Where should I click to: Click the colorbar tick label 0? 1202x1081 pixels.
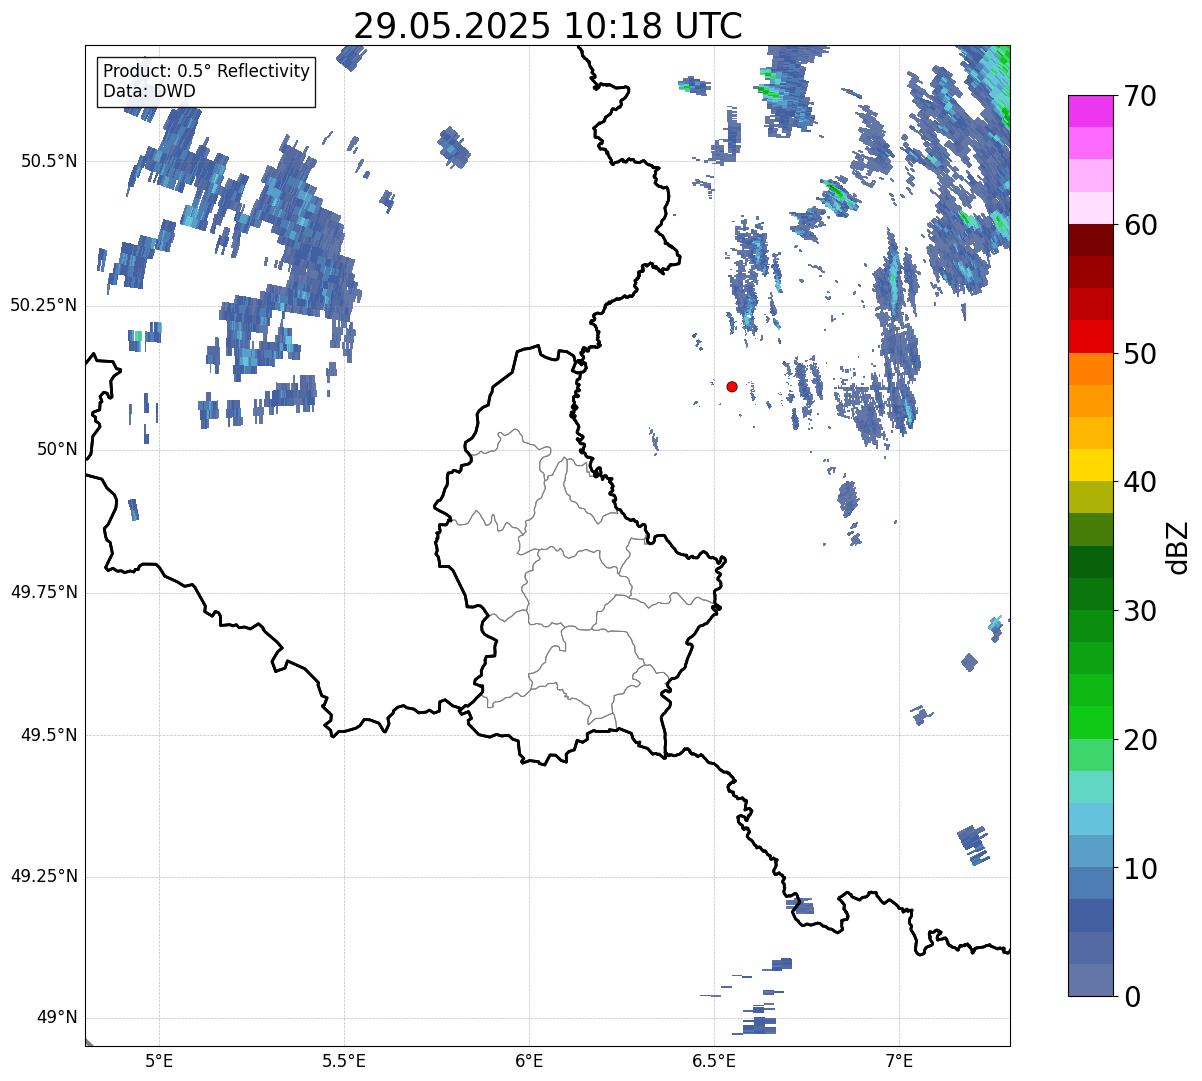point(1132,997)
